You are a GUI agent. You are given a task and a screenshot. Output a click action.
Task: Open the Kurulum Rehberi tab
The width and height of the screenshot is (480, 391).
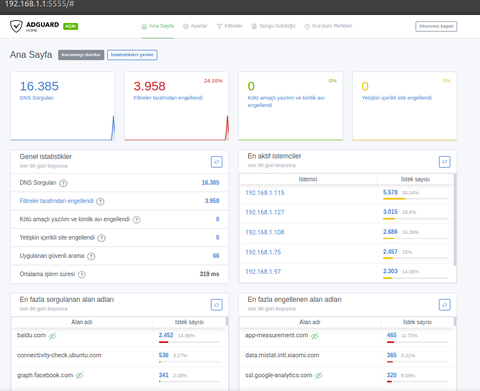(328, 26)
